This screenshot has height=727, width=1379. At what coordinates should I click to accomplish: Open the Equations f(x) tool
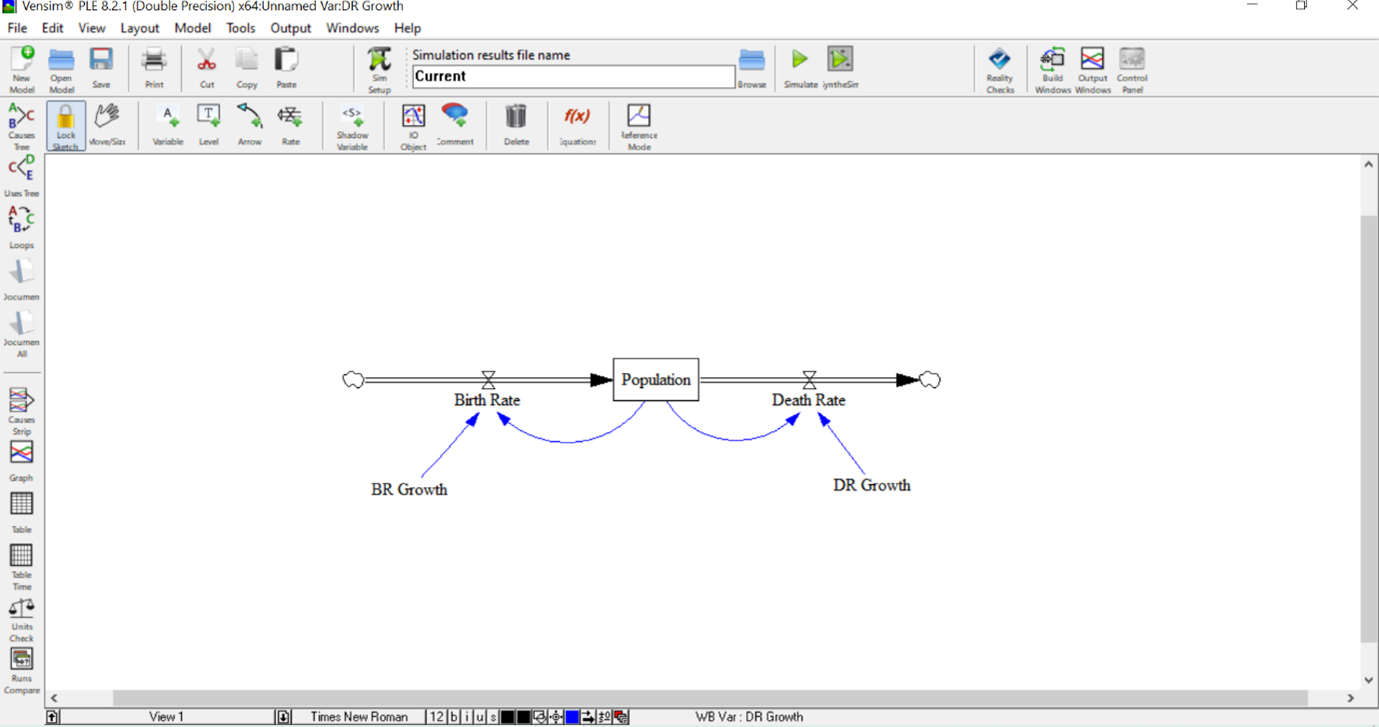pos(577,125)
